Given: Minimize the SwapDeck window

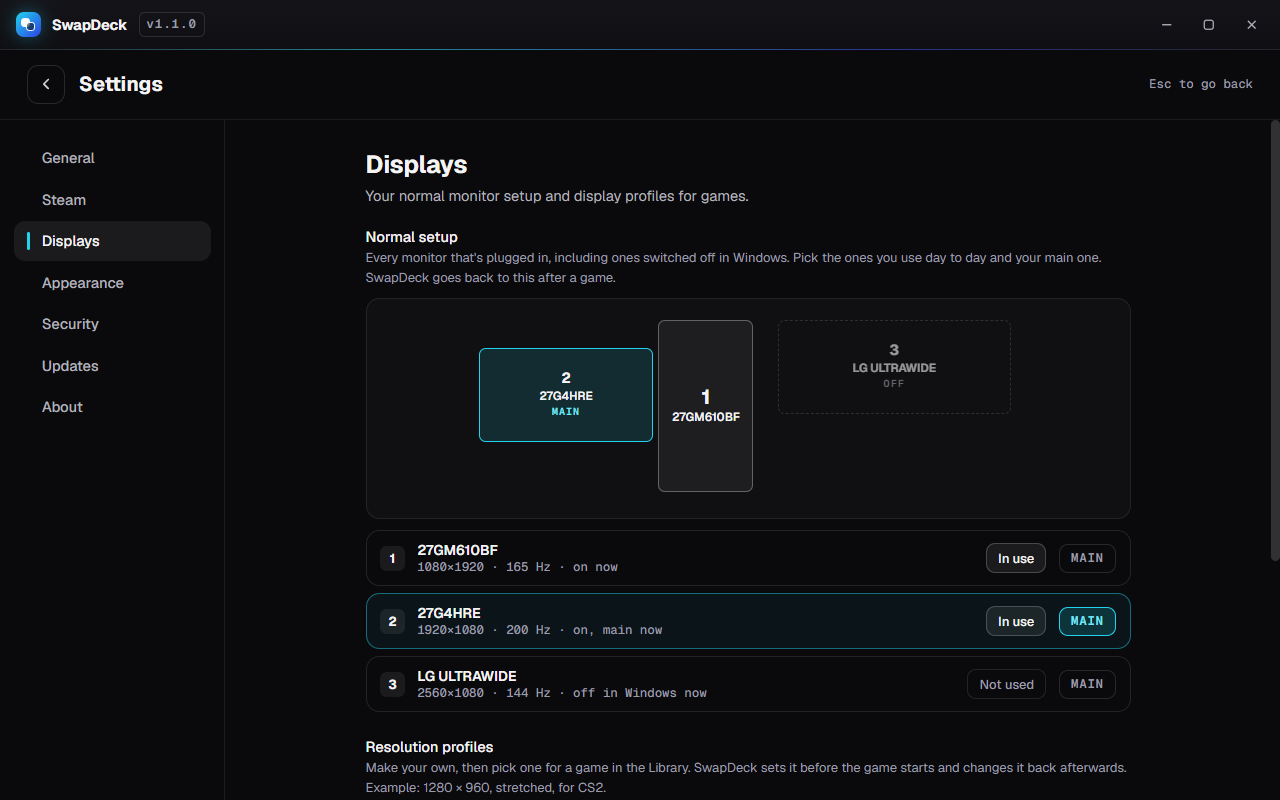Looking at the screenshot, I should [x=1166, y=25].
